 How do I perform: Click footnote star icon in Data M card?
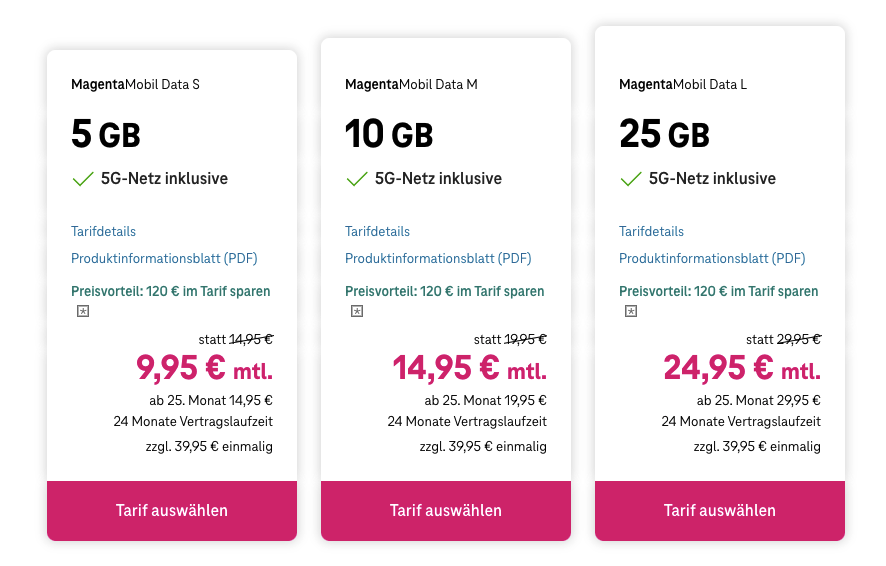pos(357,312)
